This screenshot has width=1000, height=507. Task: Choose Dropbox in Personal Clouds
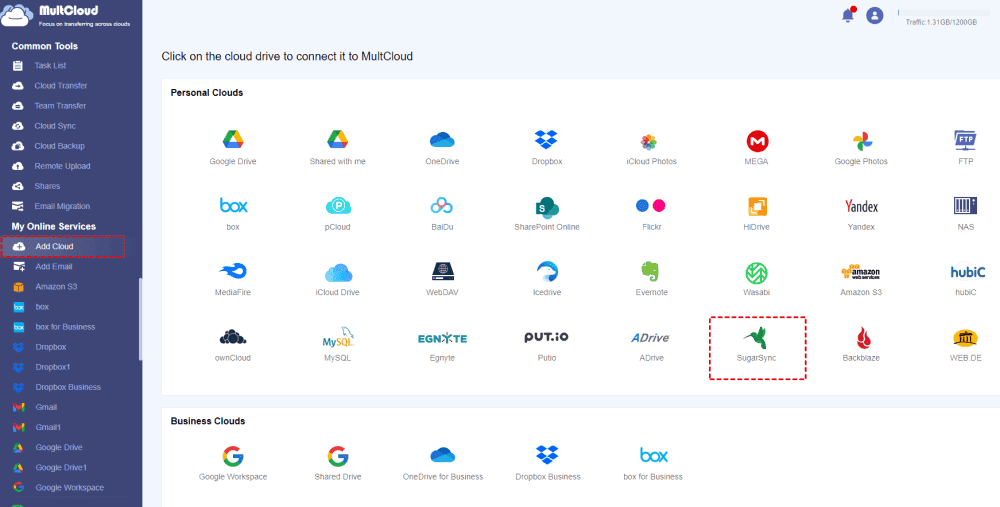click(547, 148)
